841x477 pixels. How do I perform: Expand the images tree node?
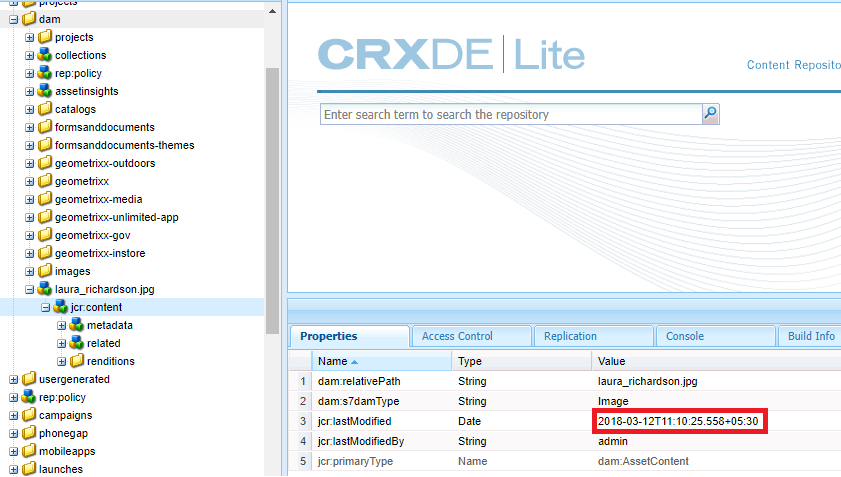tap(29, 271)
